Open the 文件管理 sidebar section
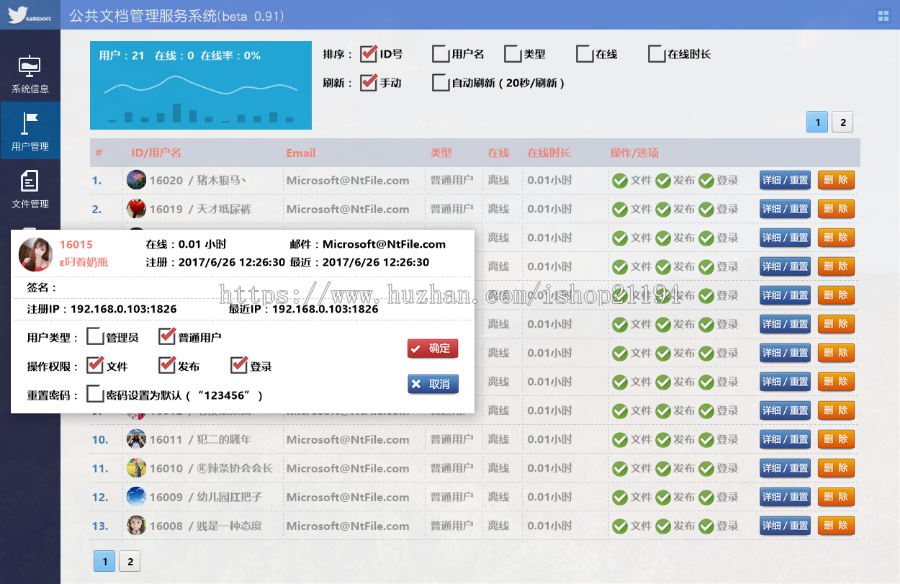 tap(30, 189)
